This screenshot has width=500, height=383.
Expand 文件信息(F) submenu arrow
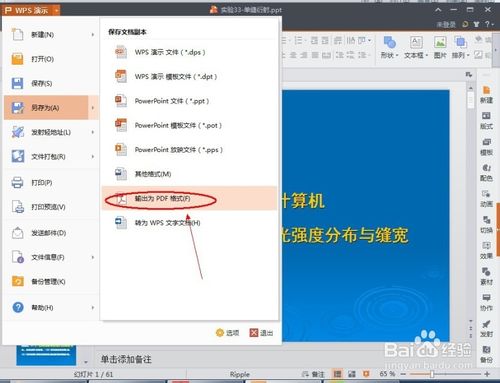(x=93, y=257)
